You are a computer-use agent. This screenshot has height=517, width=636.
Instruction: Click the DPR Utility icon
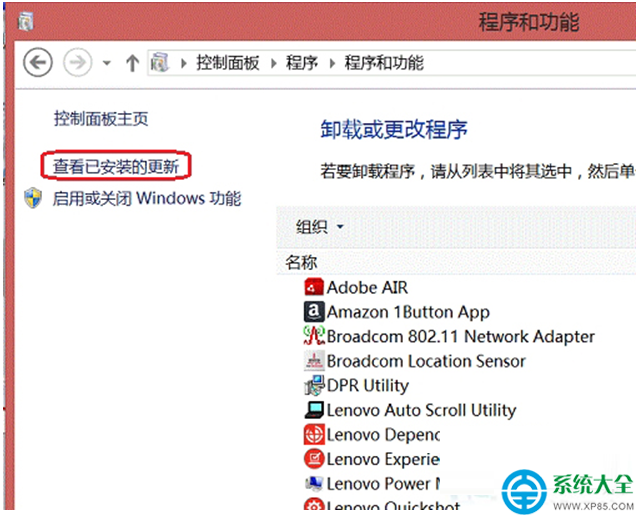(x=314, y=385)
